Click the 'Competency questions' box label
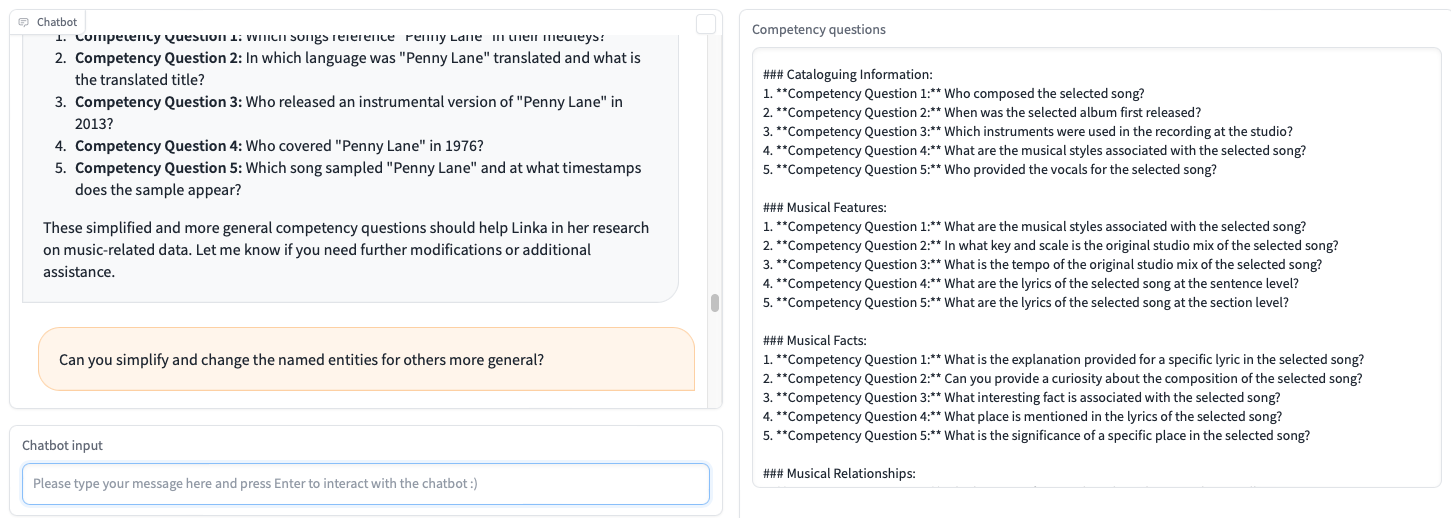Viewport: 1451px width, 518px height. tap(818, 30)
